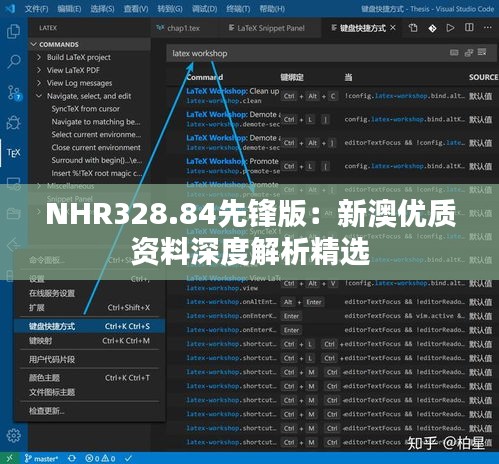Select the TeX icon in activity bar
This screenshot has height=464, width=499.
(x=13, y=153)
